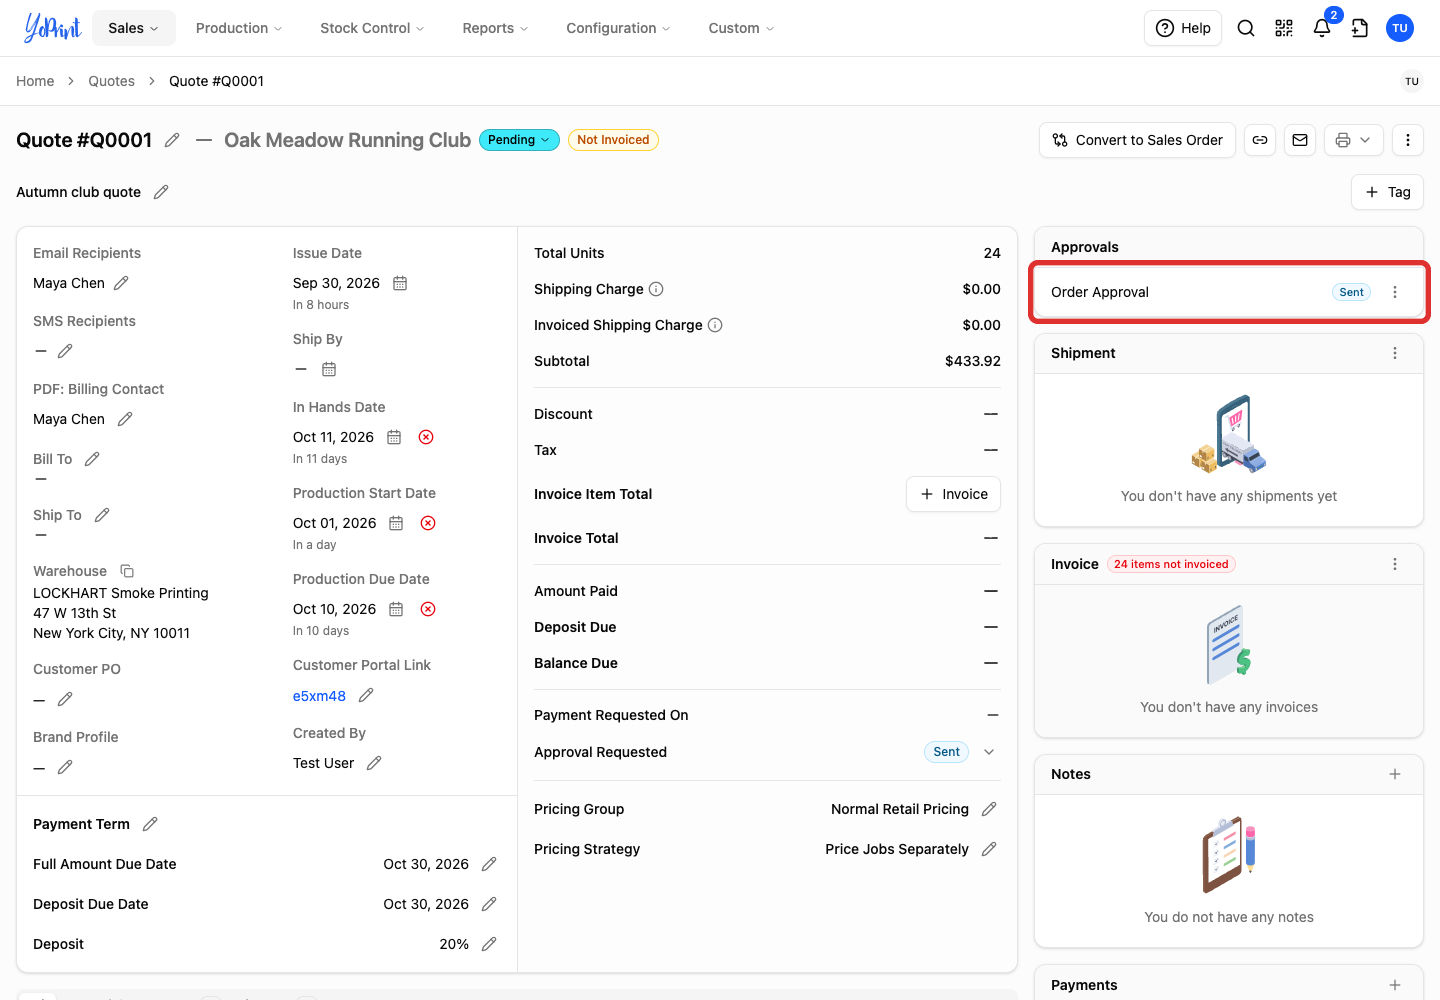The width and height of the screenshot is (1440, 1000).
Task: Edit the Customer PO field
Action: coord(65,699)
